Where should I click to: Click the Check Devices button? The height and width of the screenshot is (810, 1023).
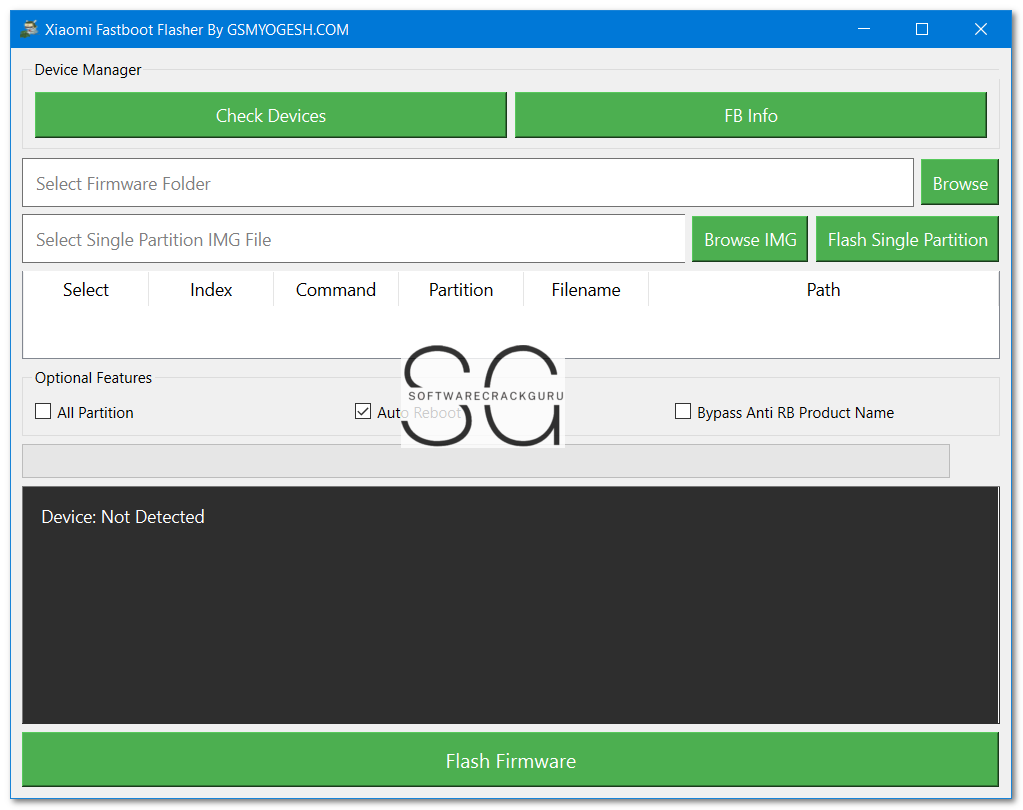tap(271, 115)
